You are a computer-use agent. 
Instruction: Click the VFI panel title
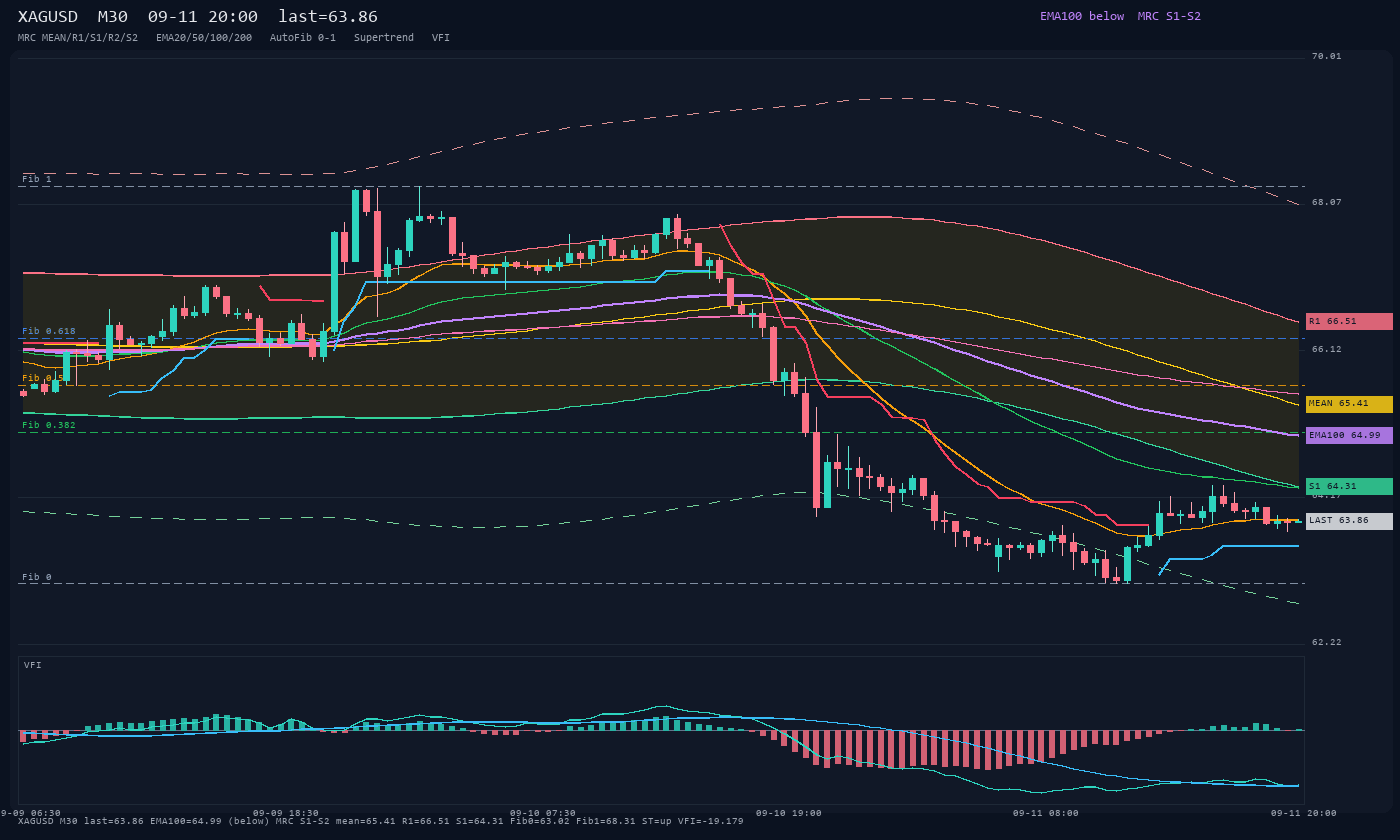[x=33, y=665]
